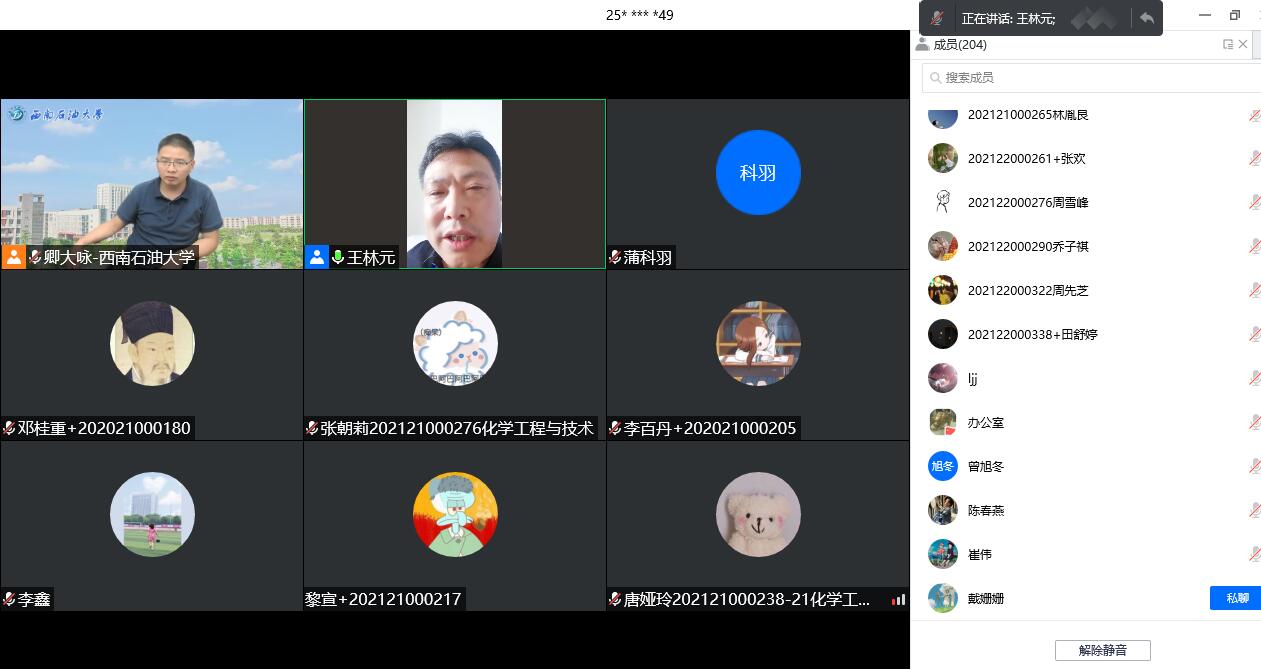Click the orange host icon on 卿大咏's tile
Viewport: 1261px width, 669px height.
coord(14,257)
